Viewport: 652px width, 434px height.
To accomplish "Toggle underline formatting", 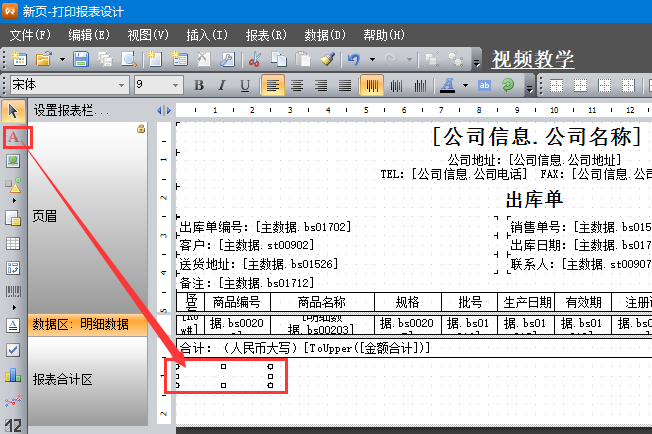I will coord(245,85).
